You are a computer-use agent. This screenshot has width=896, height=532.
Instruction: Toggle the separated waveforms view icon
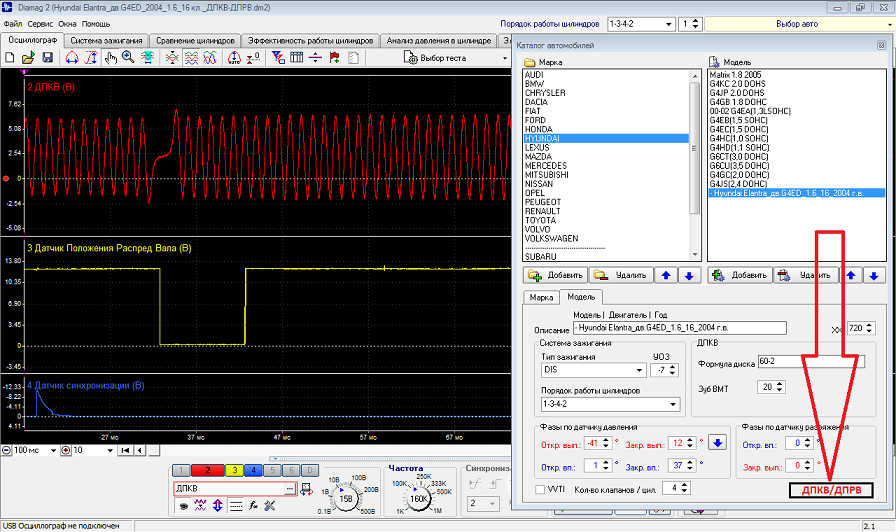191,58
